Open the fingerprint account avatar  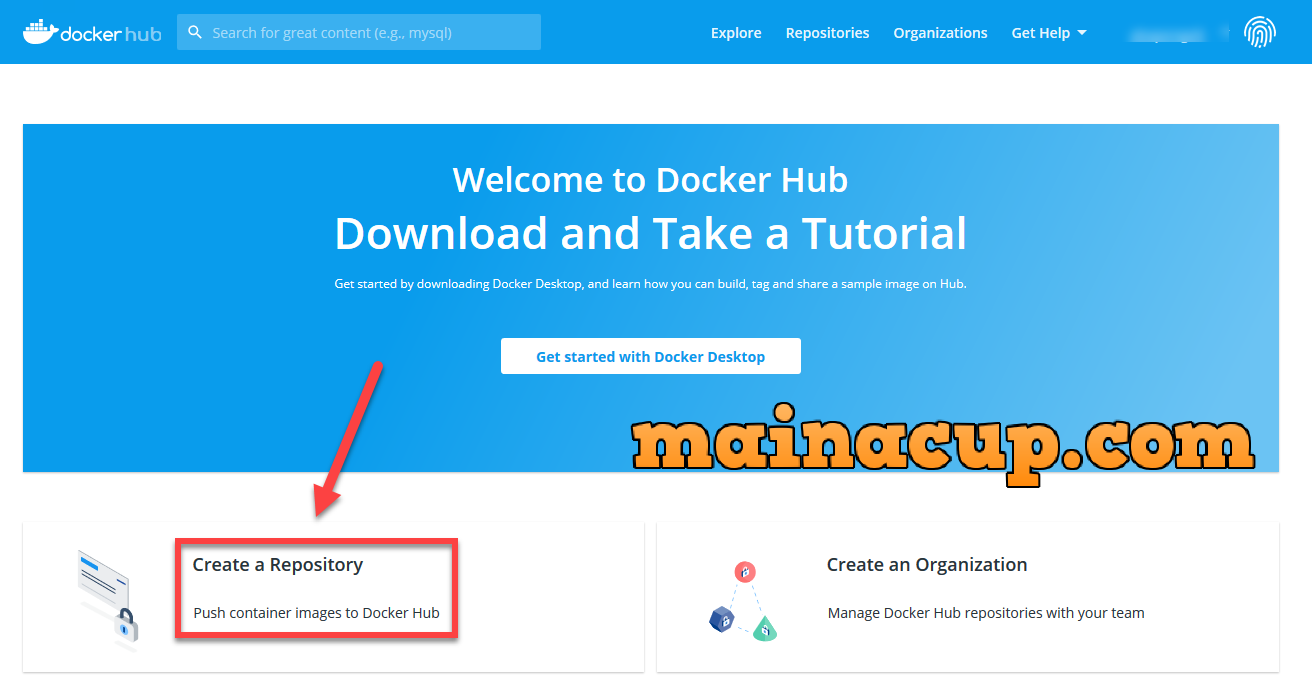pos(1260,32)
